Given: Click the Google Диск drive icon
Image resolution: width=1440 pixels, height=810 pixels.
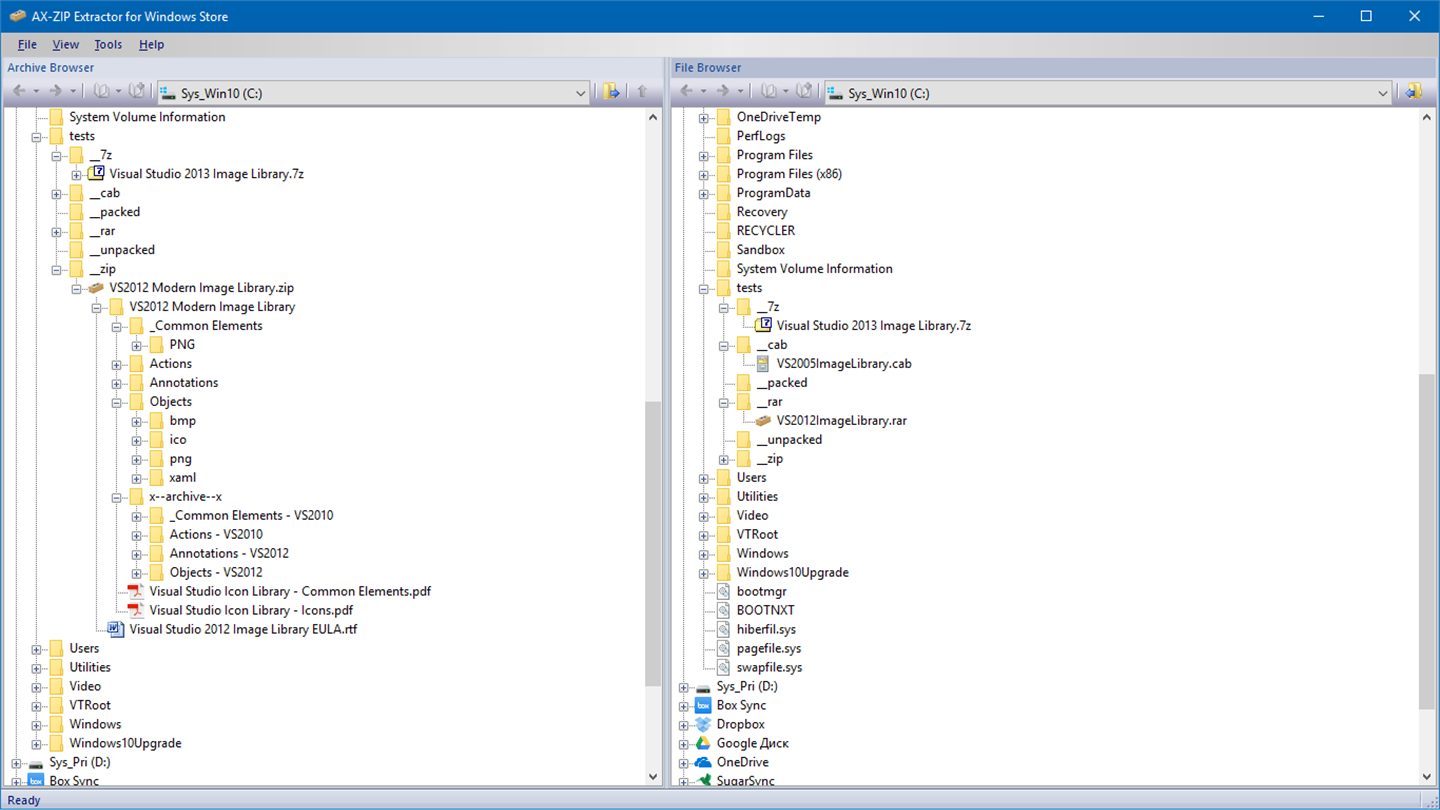Looking at the screenshot, I should (703, 743).
